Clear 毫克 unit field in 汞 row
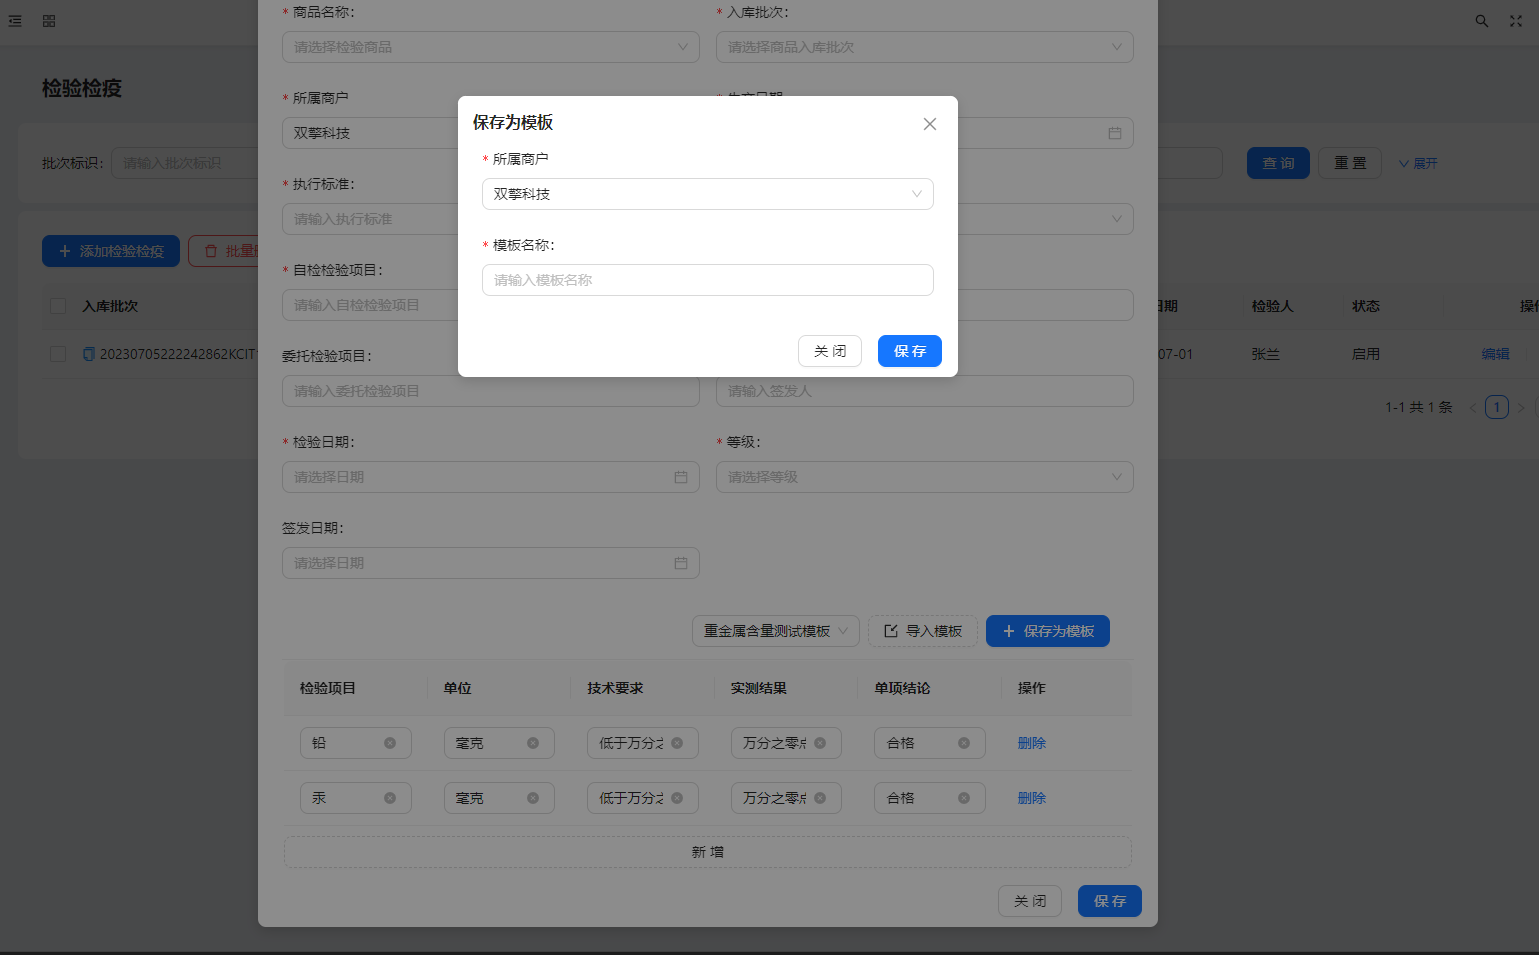Image resolution: width=1539 pixels, height=955 pixels. click(533, 798)
